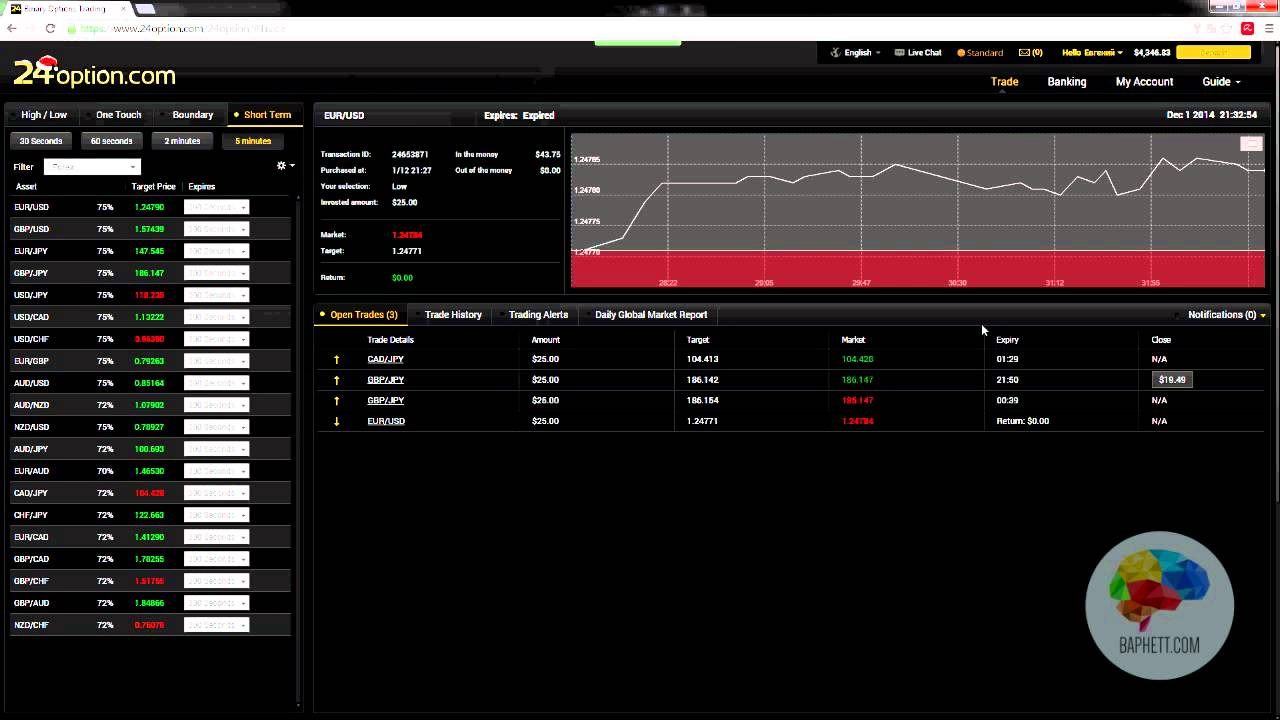Click the up arrow of CAD/JPY trade

336,359
